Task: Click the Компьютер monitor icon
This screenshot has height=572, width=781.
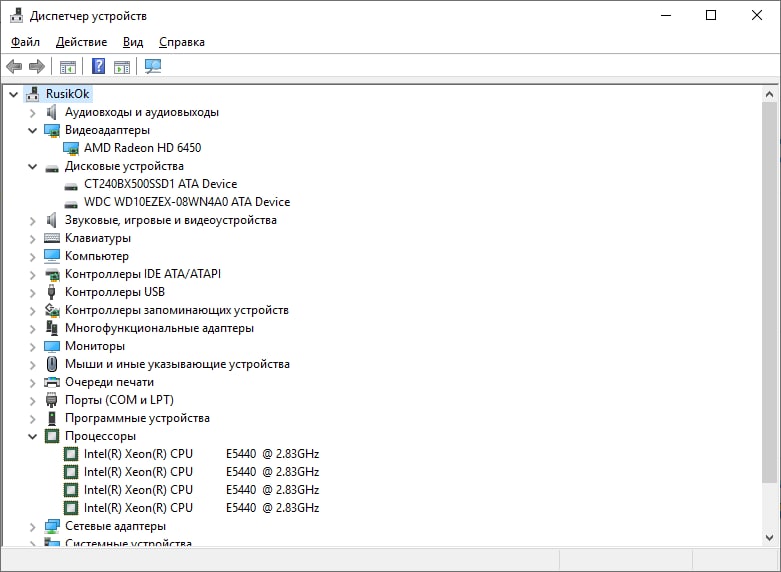Action: tap(52, 256)
